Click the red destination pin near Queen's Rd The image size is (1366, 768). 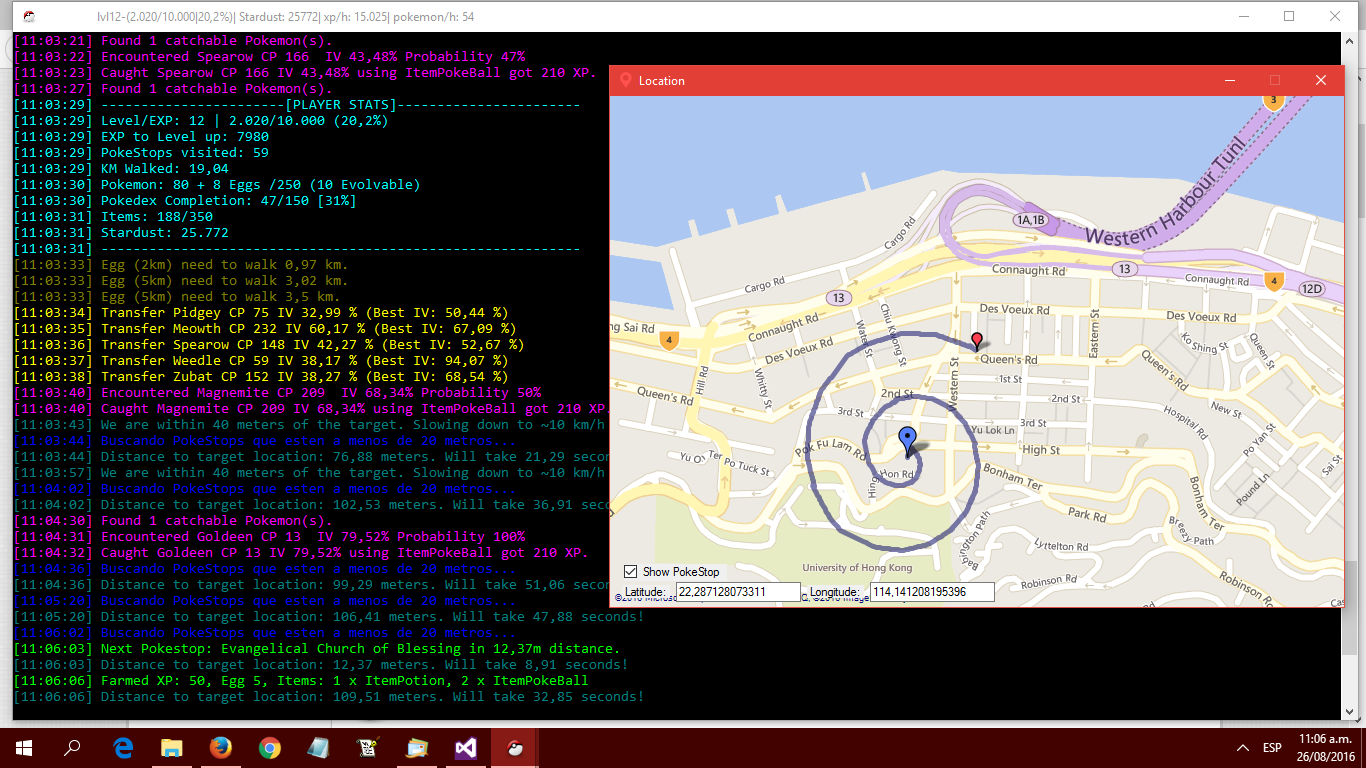pyautogui.click(x=977, y=341)
